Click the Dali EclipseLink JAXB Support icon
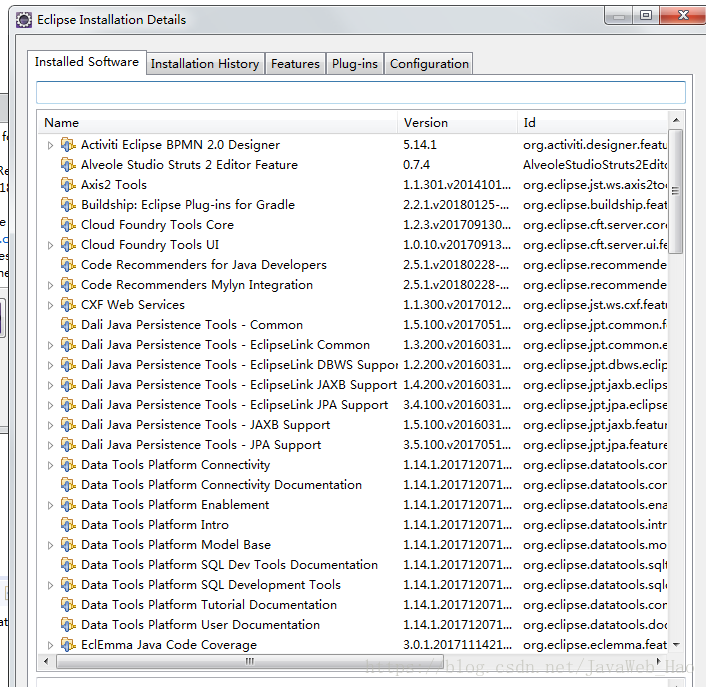 click(68, 385)
